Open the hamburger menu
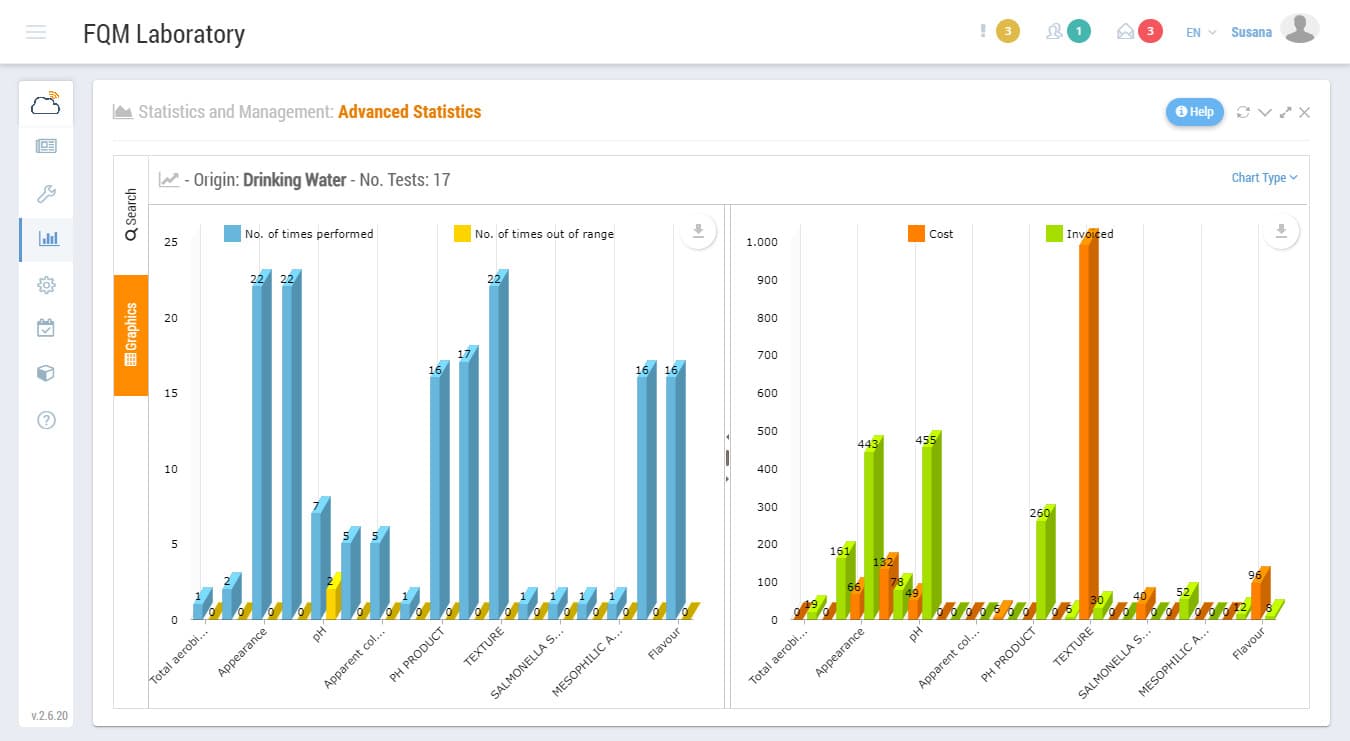 [x=36, y=32]
